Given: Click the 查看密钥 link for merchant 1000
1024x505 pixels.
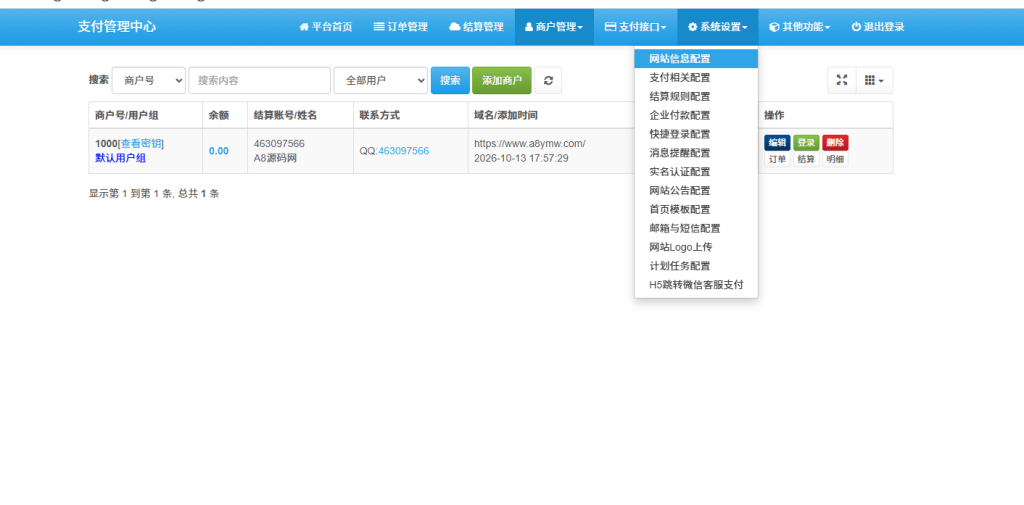Looking at the screenshot, I should [141, 144].
